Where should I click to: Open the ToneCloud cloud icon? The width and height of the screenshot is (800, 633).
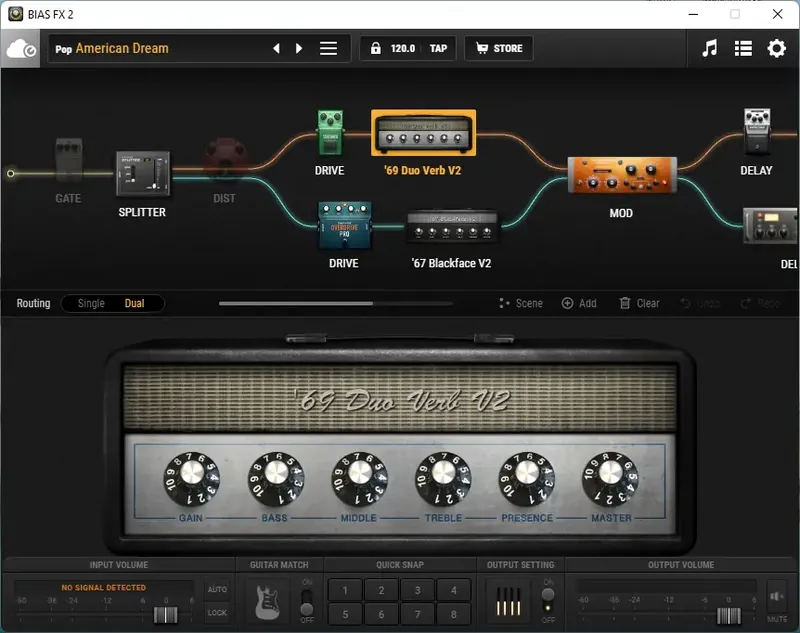[x=20, y=48]
